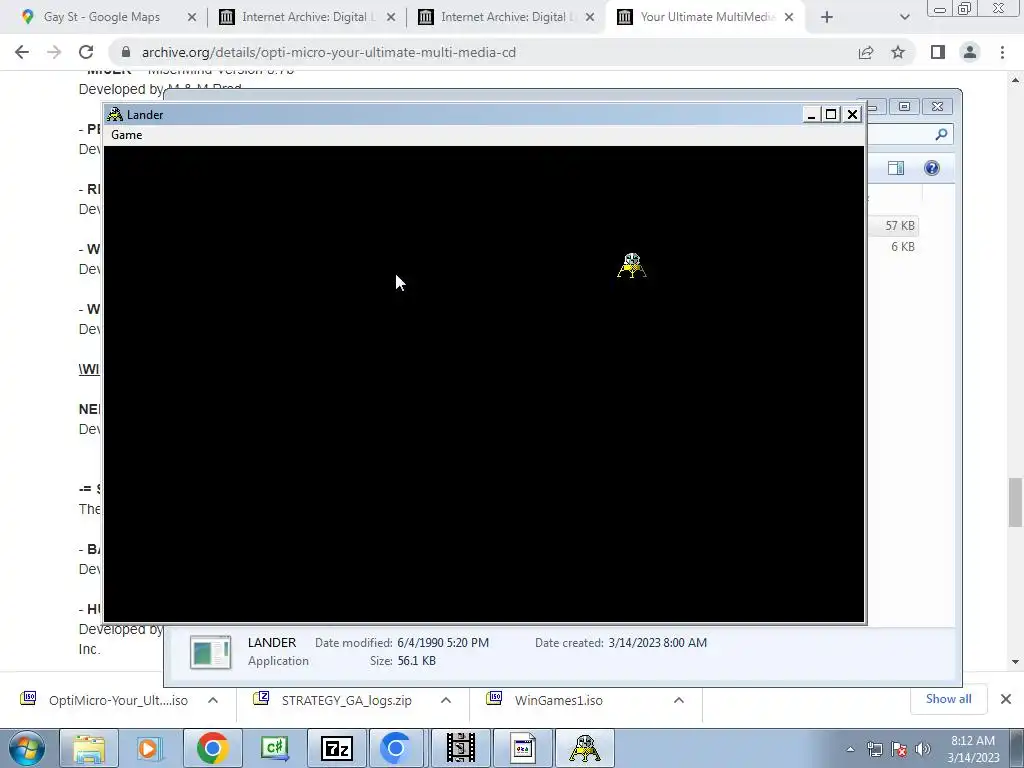
Task: Open 7-Zip from taskbar
Action: pyautogui.click(x=336, y=748)
